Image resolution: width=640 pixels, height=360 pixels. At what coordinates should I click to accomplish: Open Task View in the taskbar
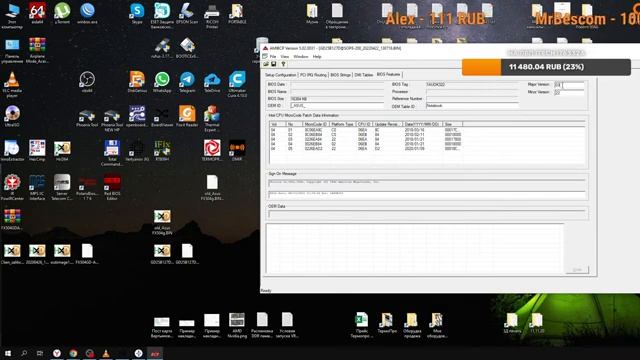(40, 353)
